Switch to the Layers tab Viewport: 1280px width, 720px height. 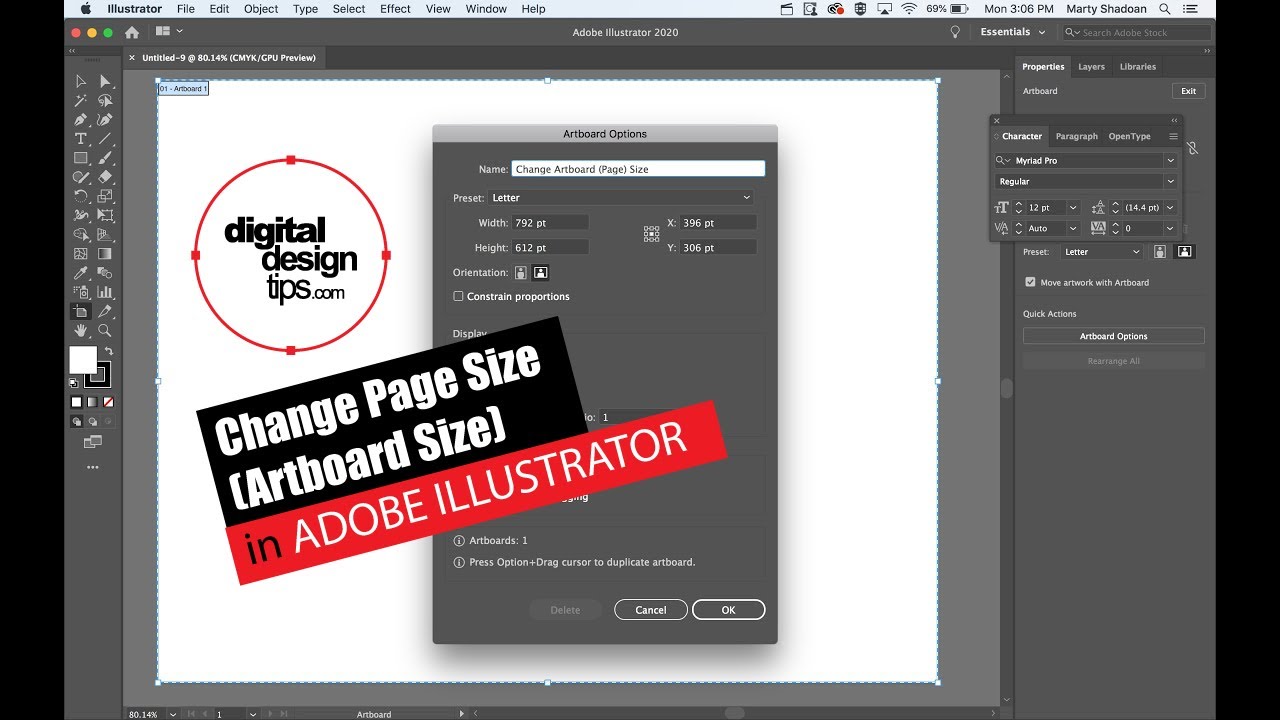coord(1091,67)
